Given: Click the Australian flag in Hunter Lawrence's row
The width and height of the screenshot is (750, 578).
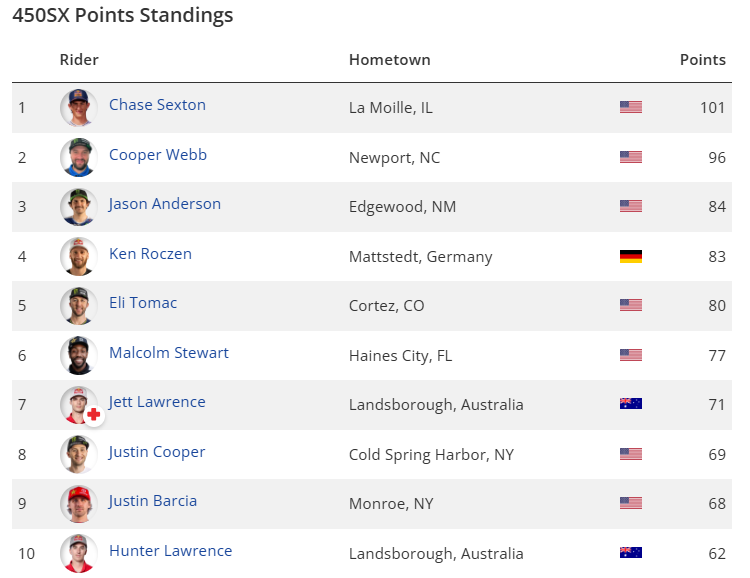Looking at the screenshot, I should click(x=630, y=553).
